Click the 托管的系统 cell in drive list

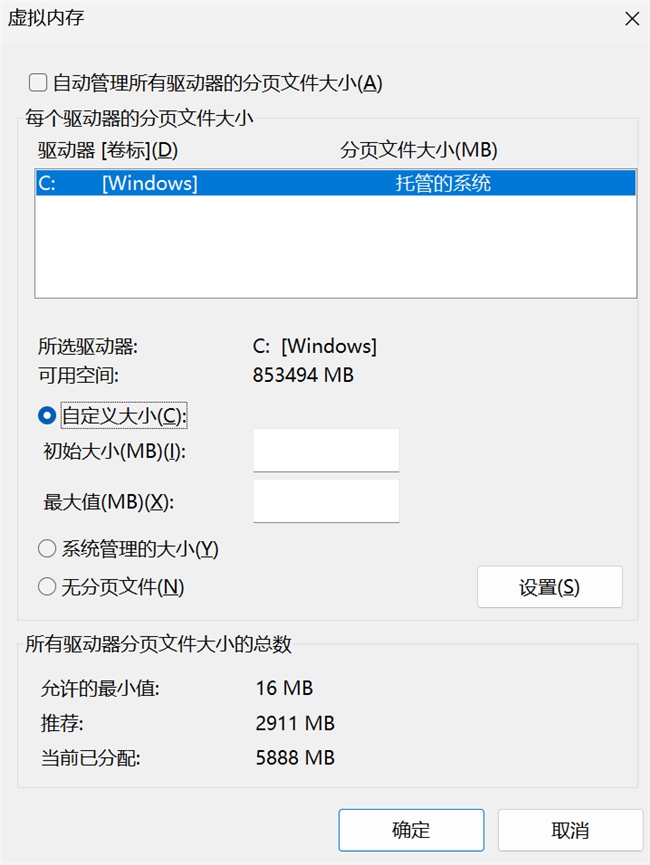(443, 183)
